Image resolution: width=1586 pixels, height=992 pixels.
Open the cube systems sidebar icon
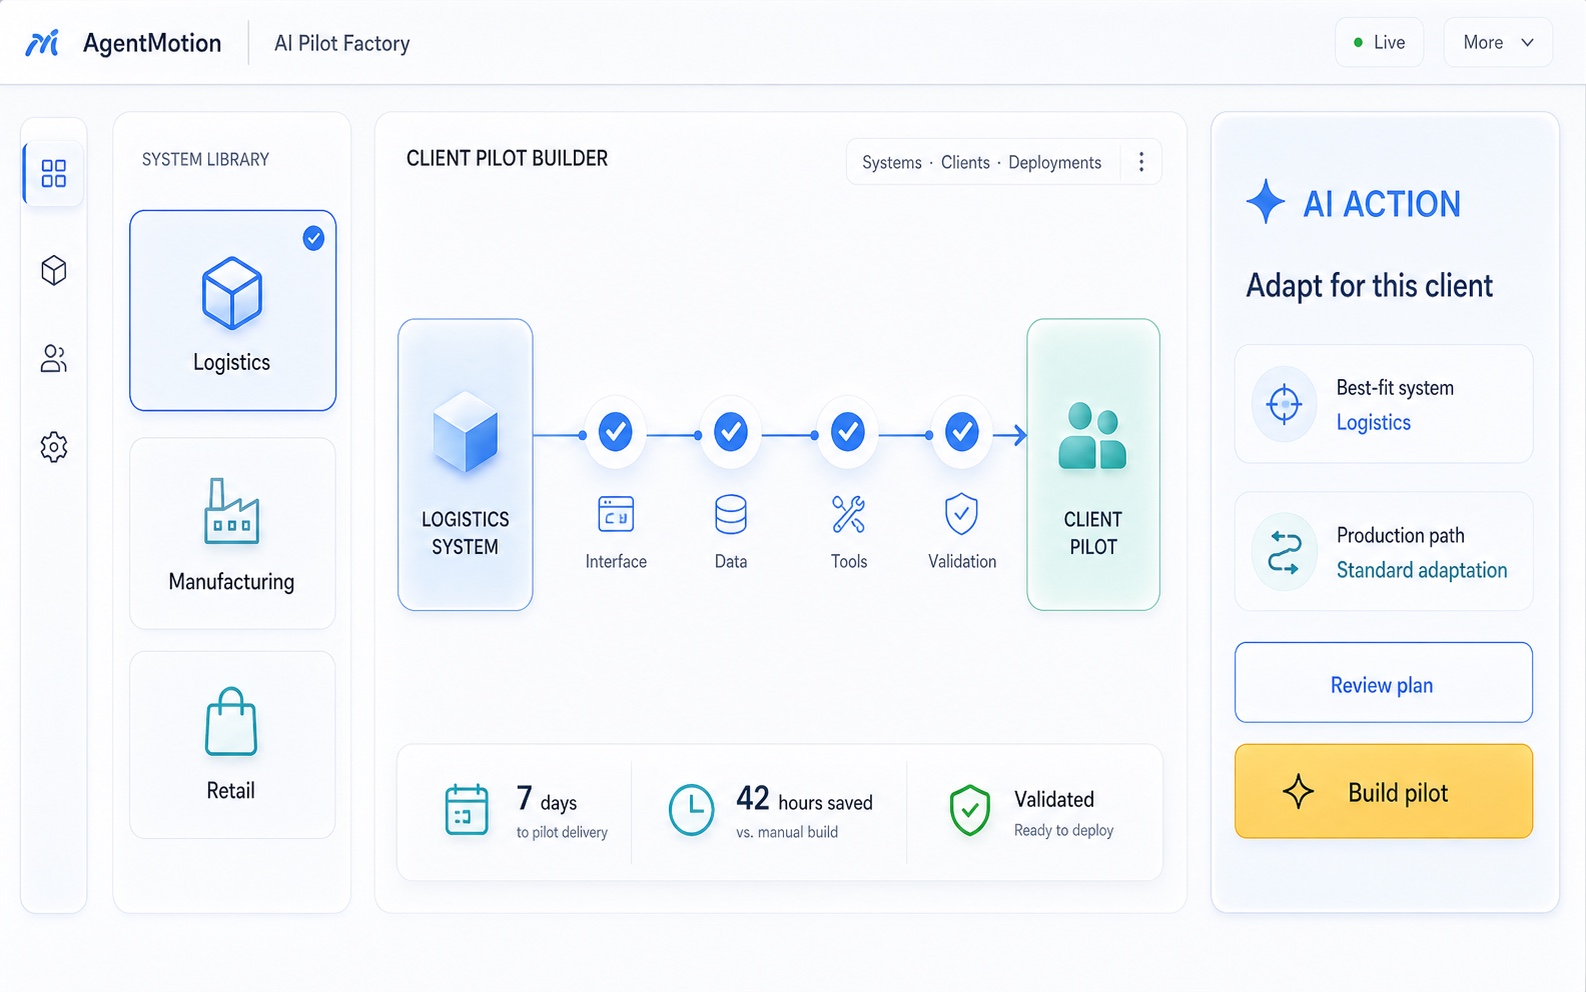tap(54, 270)
